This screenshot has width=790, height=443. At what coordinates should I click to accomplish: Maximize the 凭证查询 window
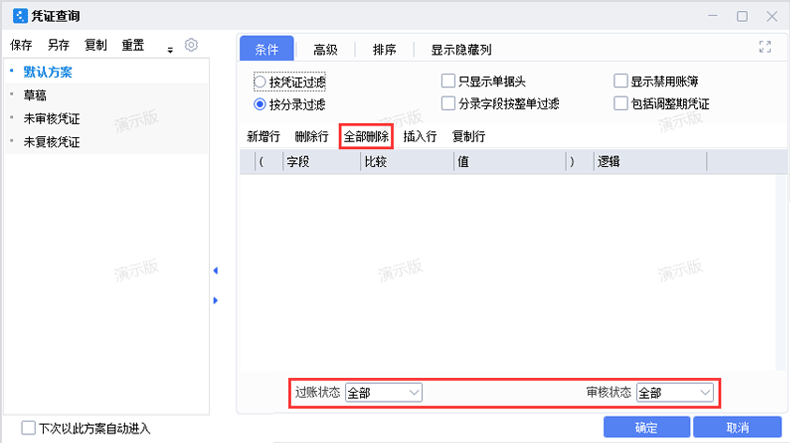[x=742, y=16]
